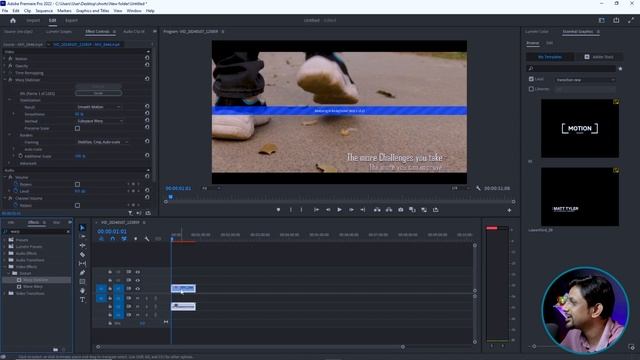Open the File menu
The width and height of the screenshot is (640, 360).
(5, 11)
